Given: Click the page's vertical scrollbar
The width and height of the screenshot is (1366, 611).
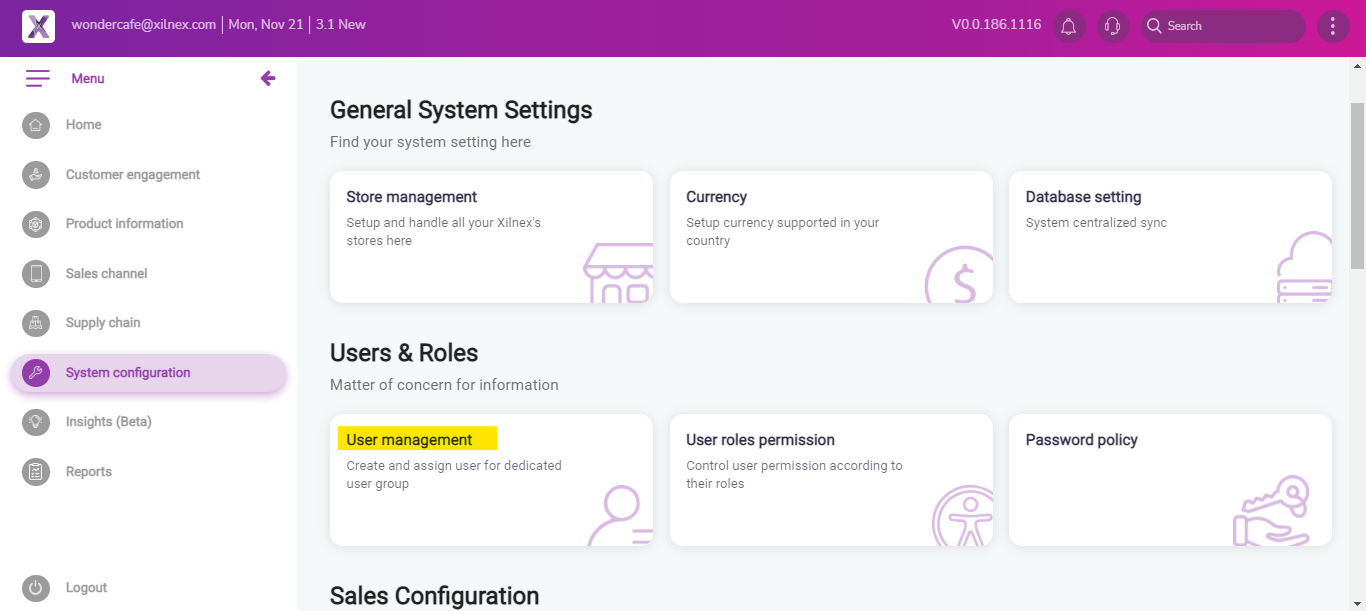Looking at the screenshot, I should [1357, 185].
